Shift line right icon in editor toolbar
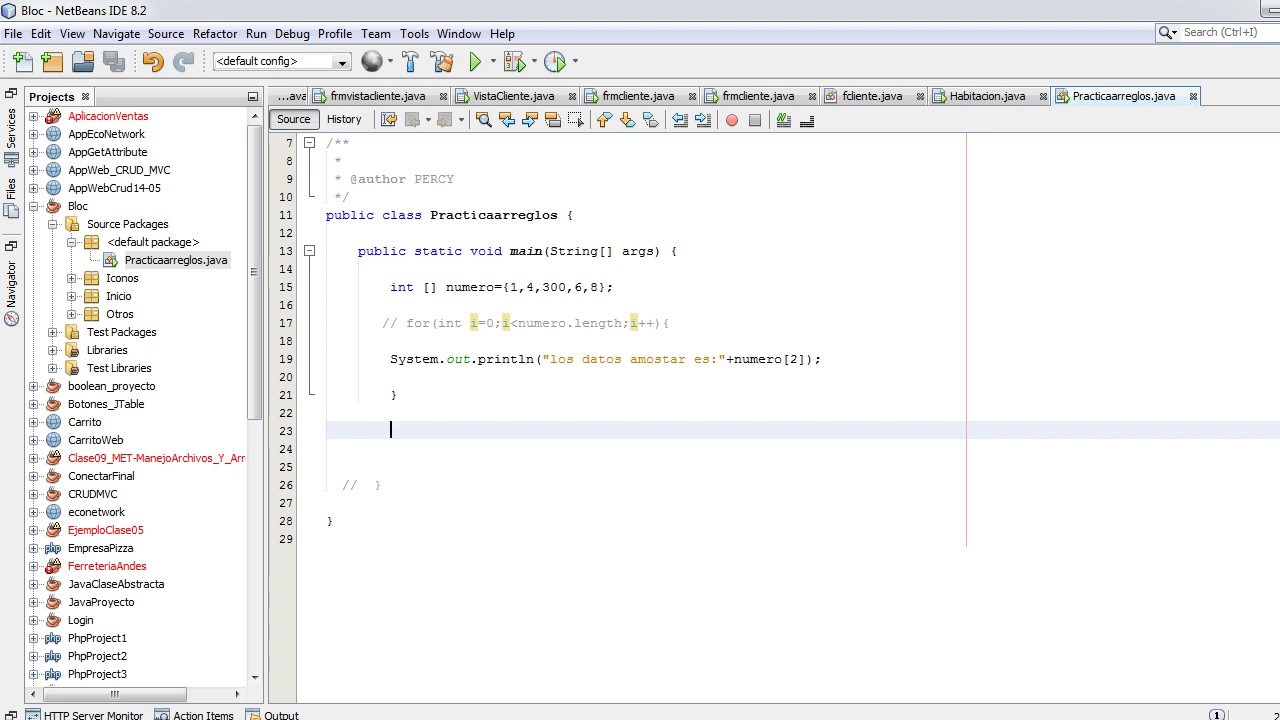The height and width of the screenshot is (720, 1280). (703, 120)
